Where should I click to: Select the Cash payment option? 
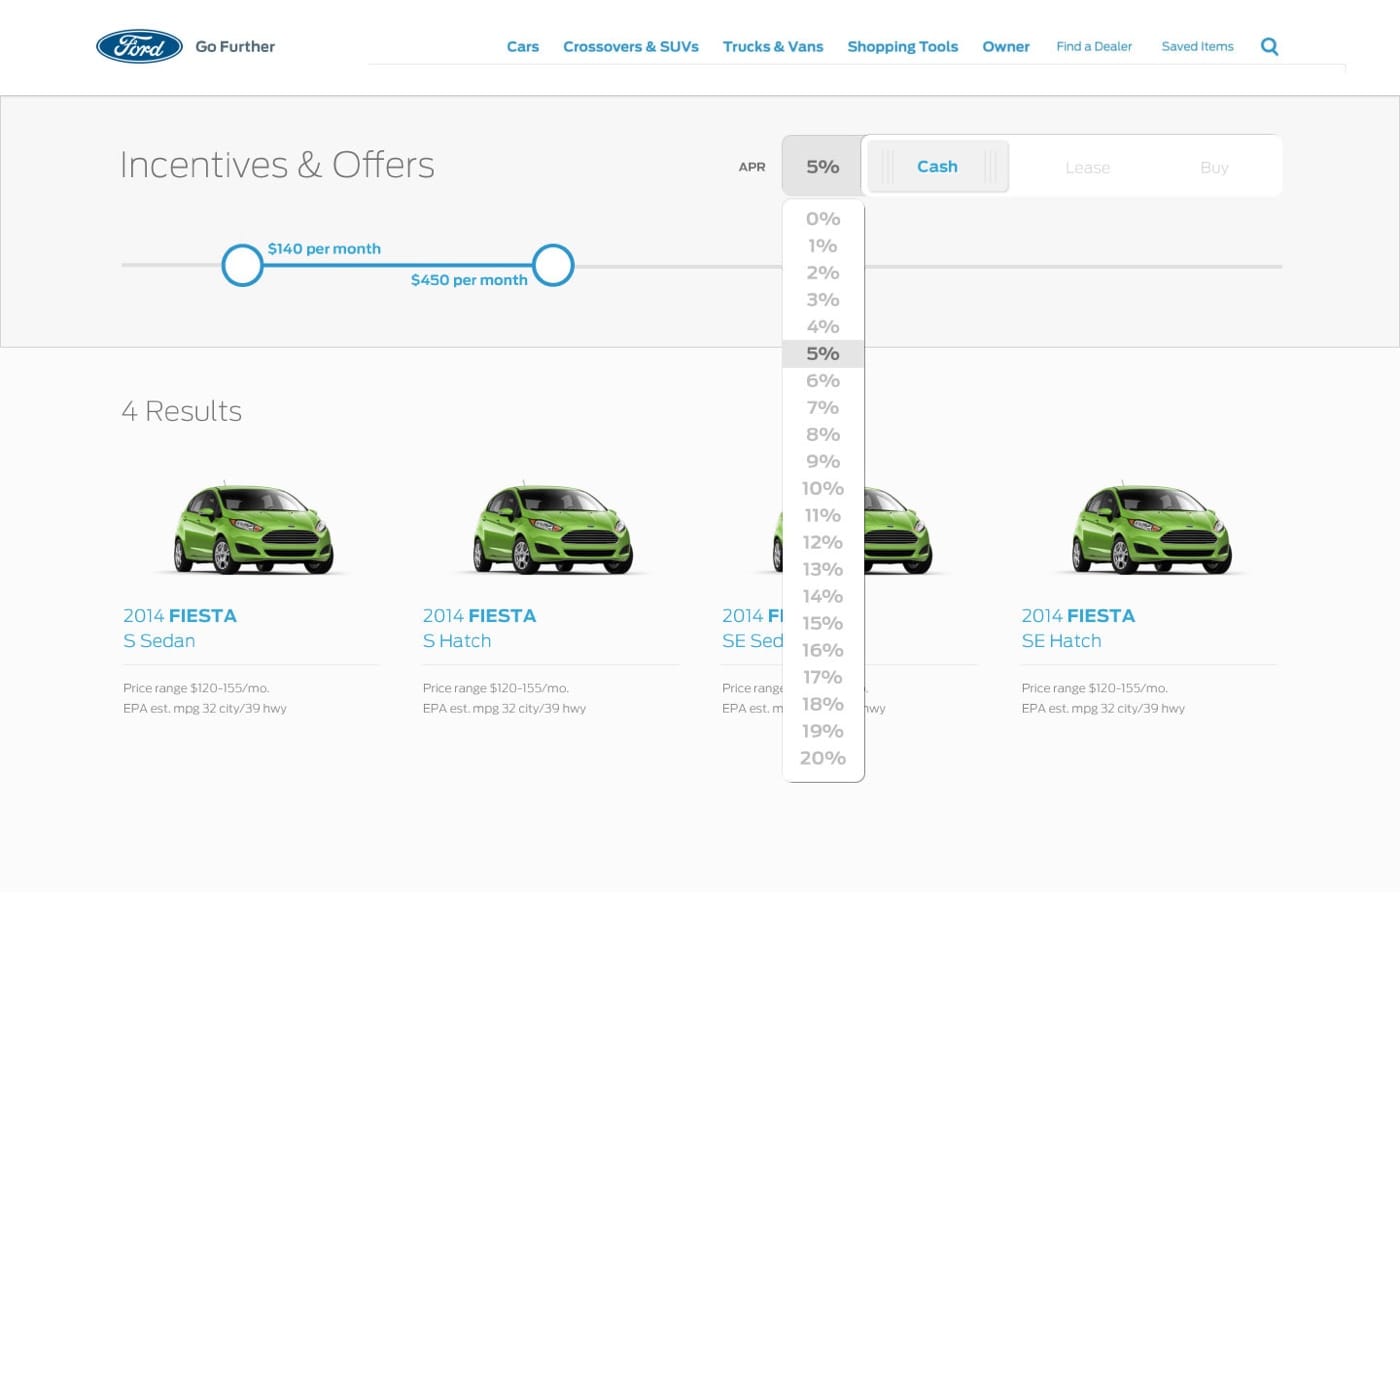point(937,166)
